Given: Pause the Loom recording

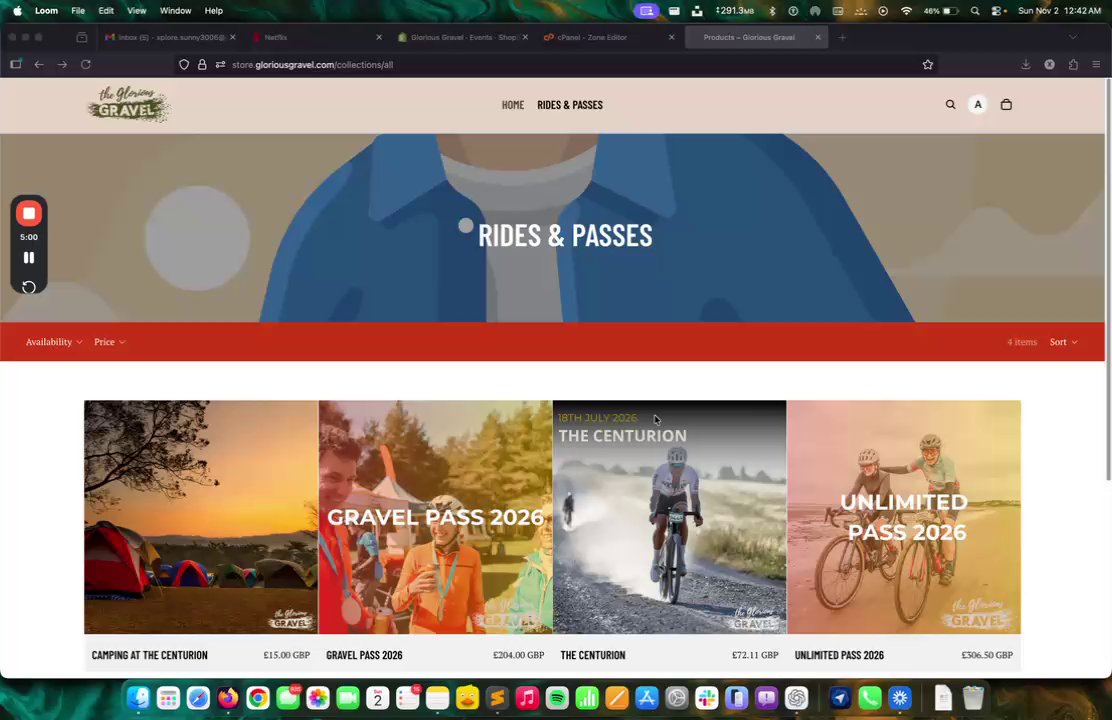Looking at the screenshot, I should click(28, 257).
